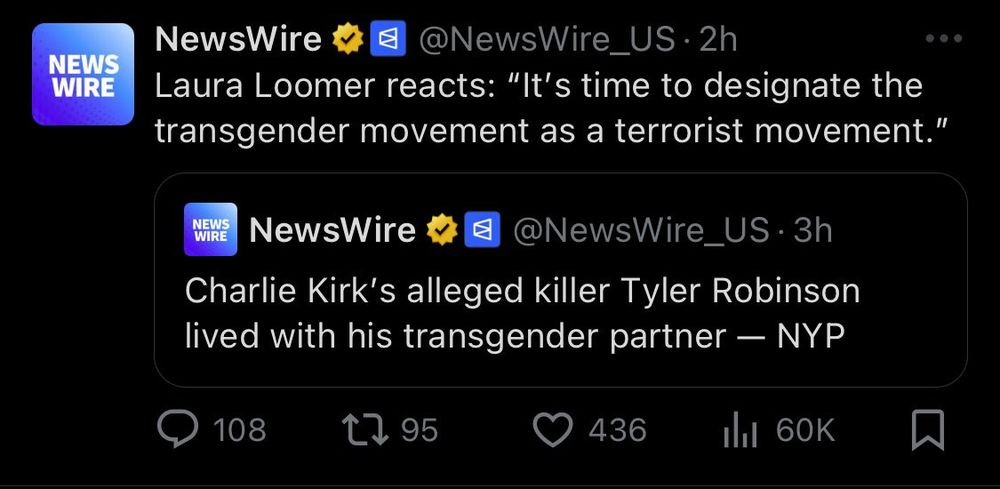Click the 436 likes count
The height and width of the screenshot is (489, 1000).
pos(617,430)
